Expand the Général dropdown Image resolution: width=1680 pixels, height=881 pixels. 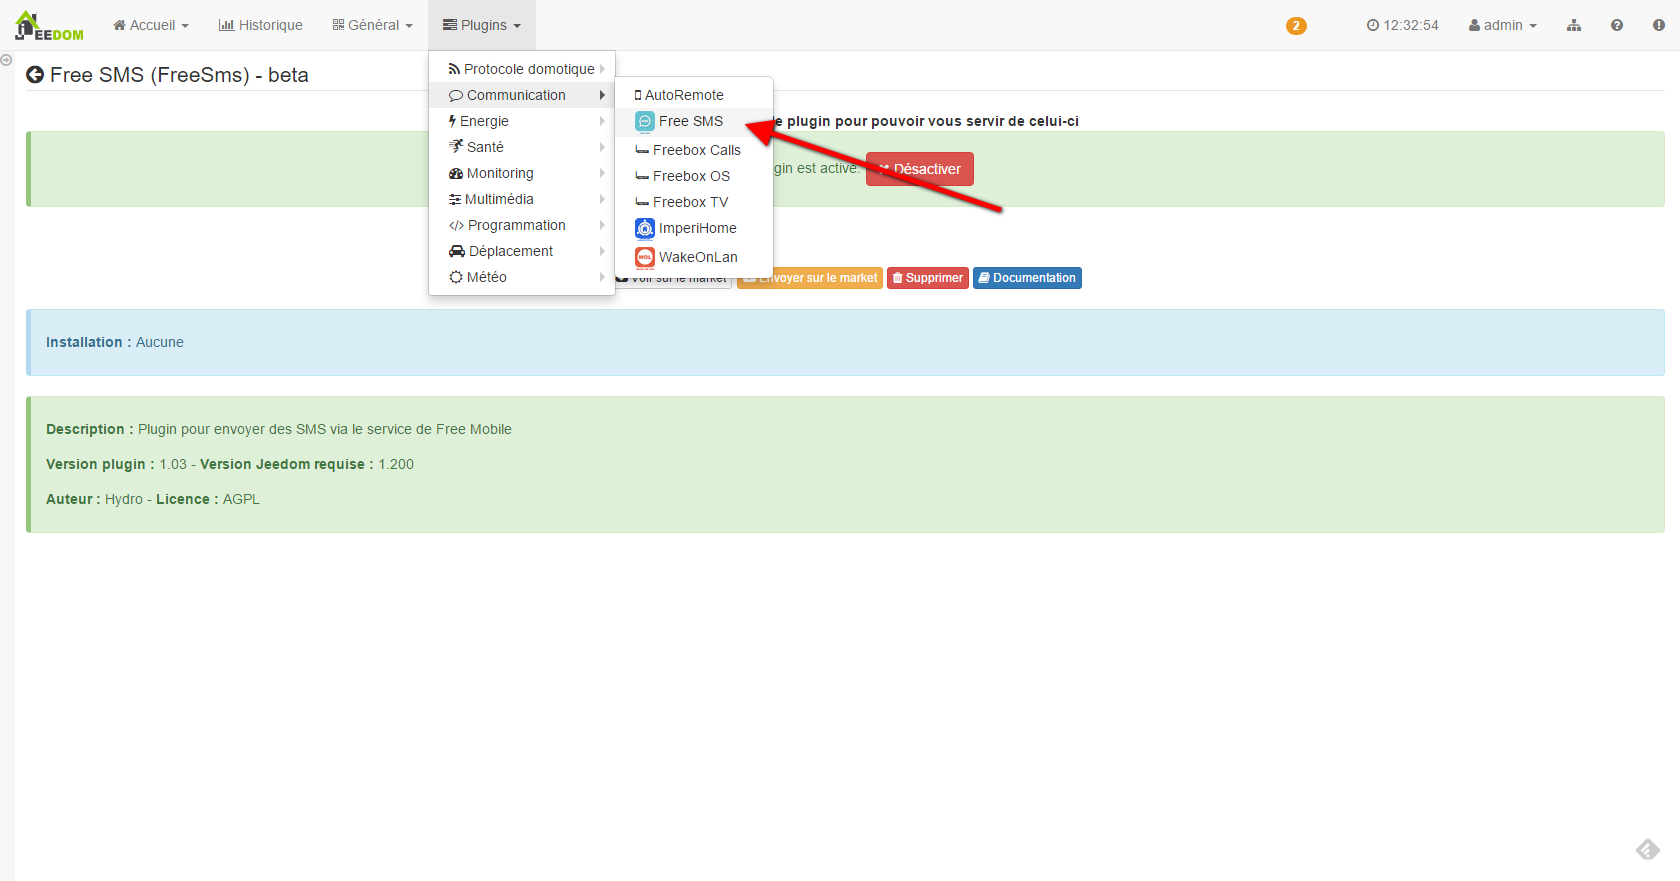(372, 25)
